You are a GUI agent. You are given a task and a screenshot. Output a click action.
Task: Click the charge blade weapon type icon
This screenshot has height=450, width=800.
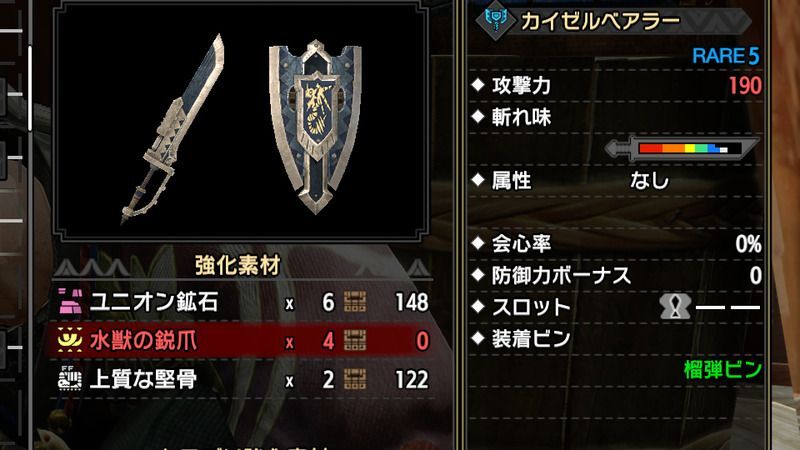(x=496, y=20)
